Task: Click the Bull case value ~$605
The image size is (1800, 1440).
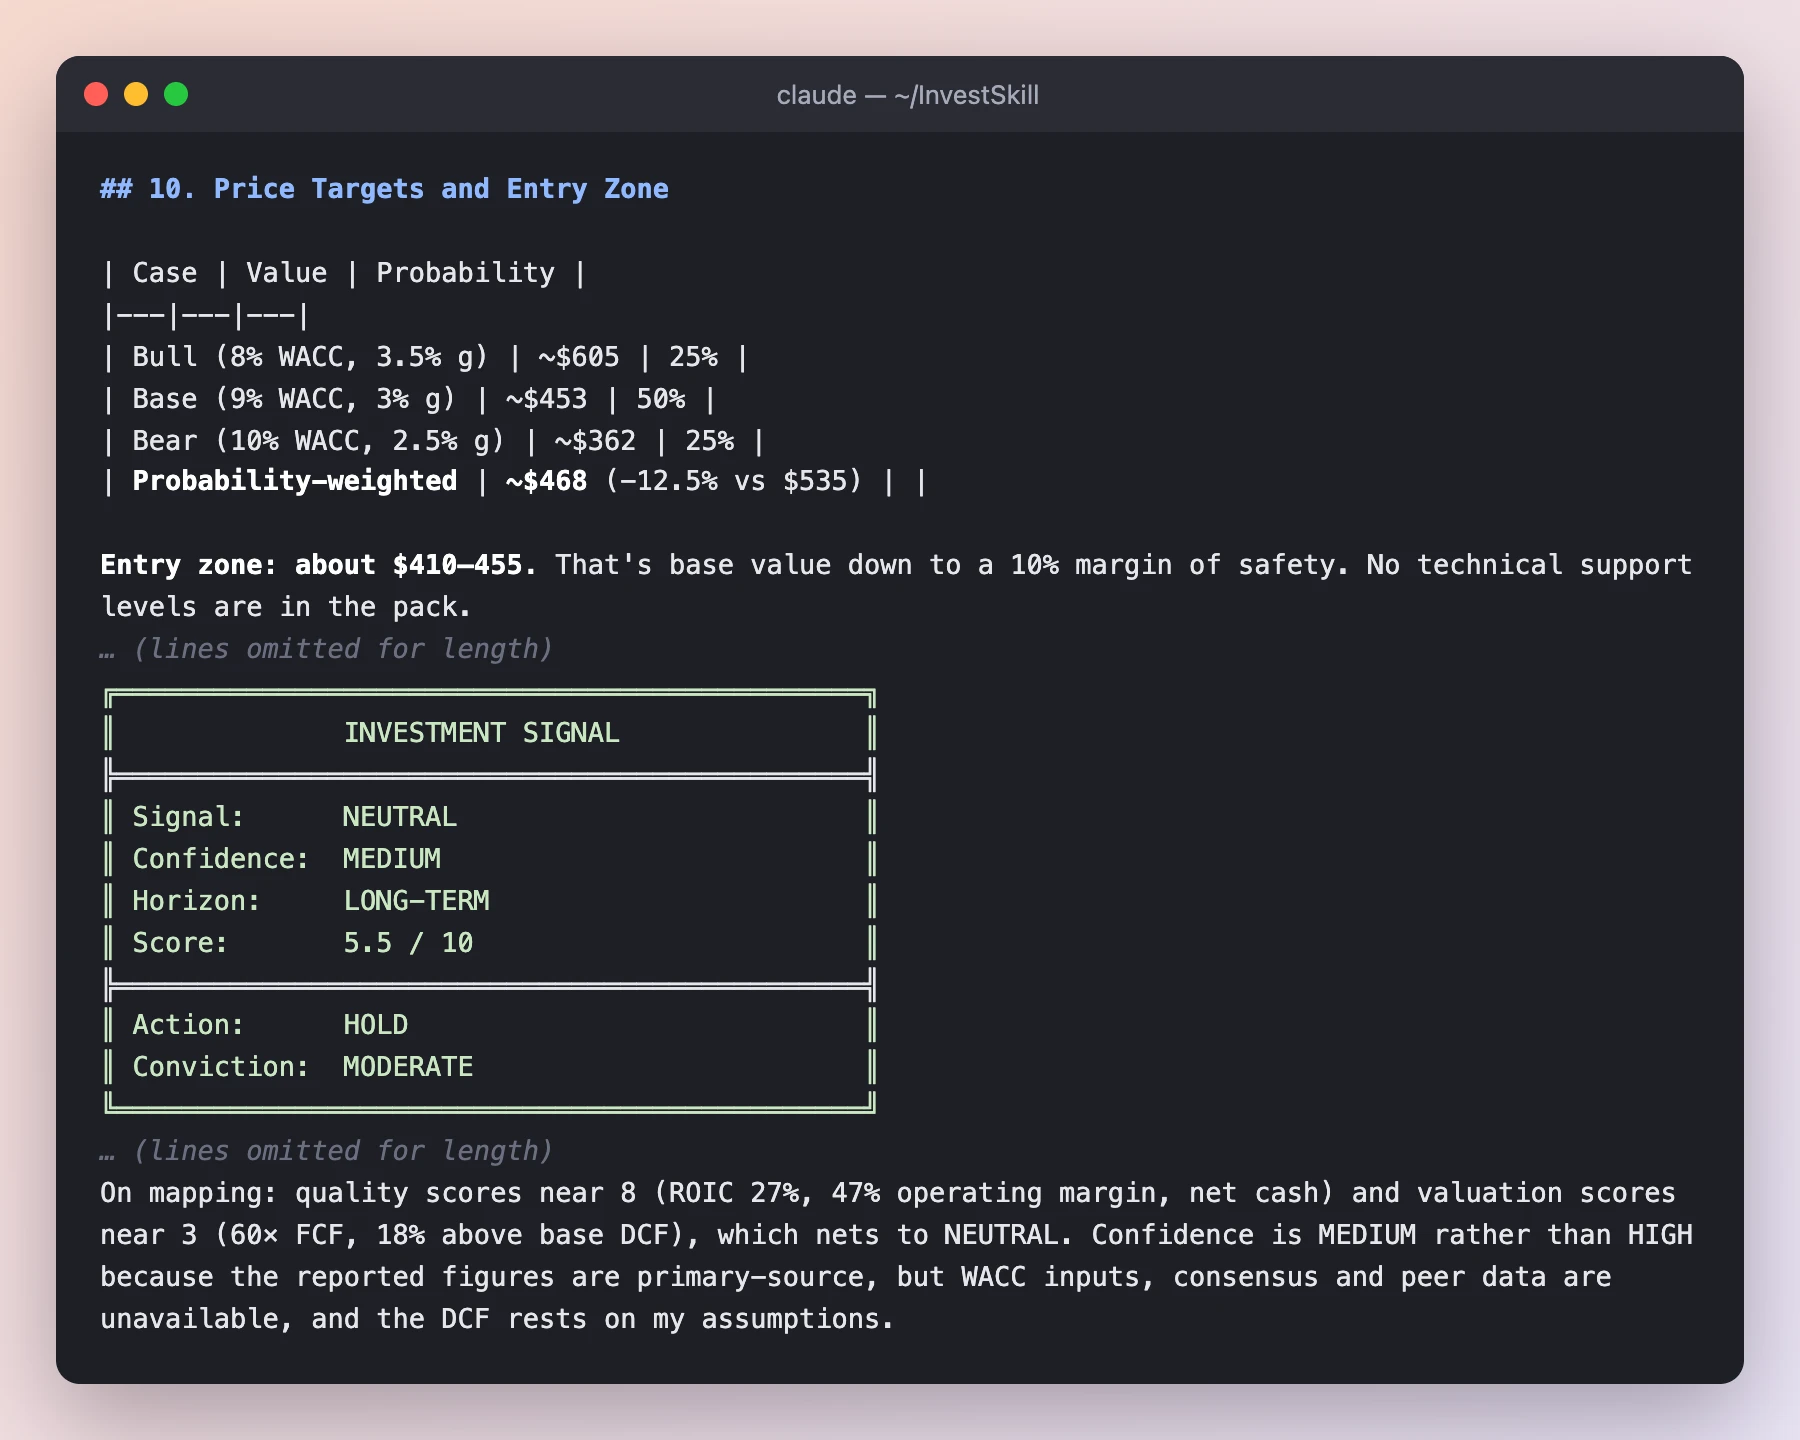Action: click(579, 357)
